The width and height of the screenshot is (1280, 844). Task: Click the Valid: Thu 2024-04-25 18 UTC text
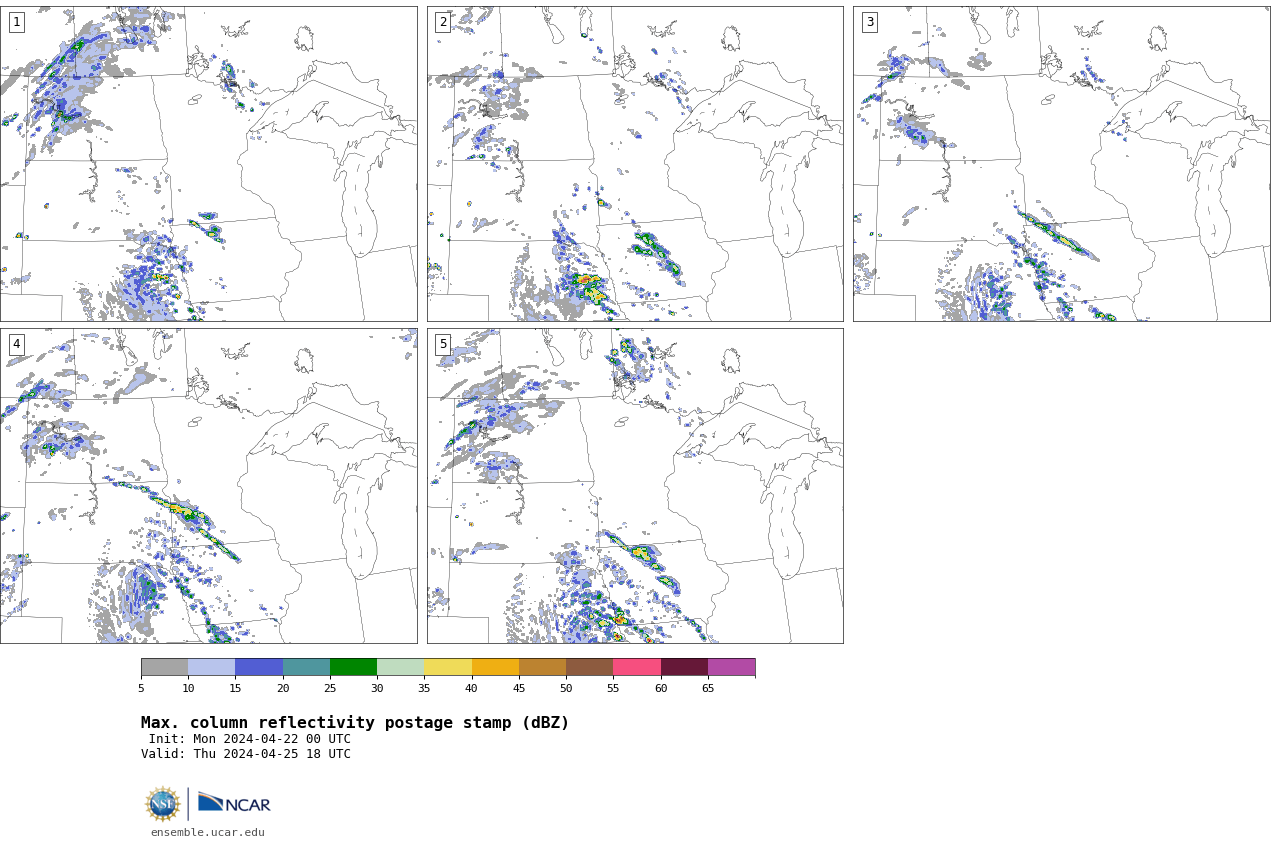click(246, 754)
